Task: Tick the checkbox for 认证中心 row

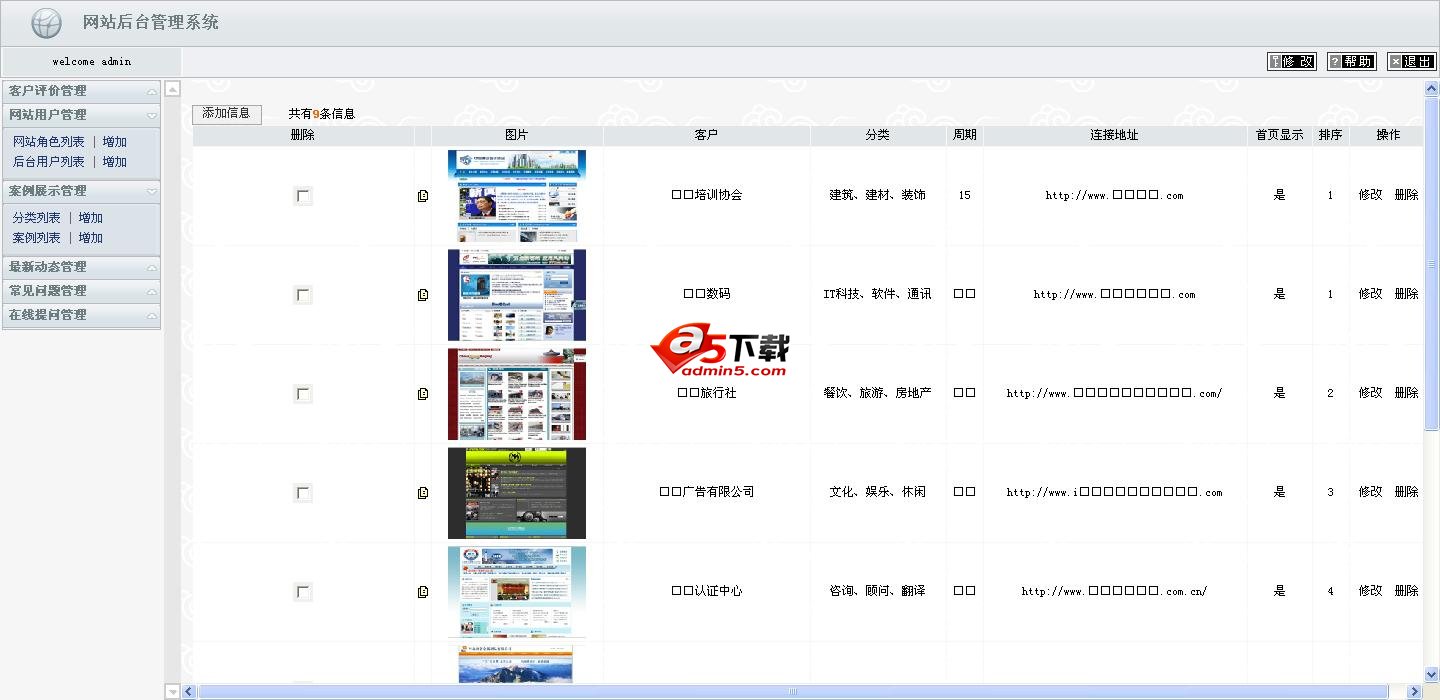Action: click(x=303, y=592)
